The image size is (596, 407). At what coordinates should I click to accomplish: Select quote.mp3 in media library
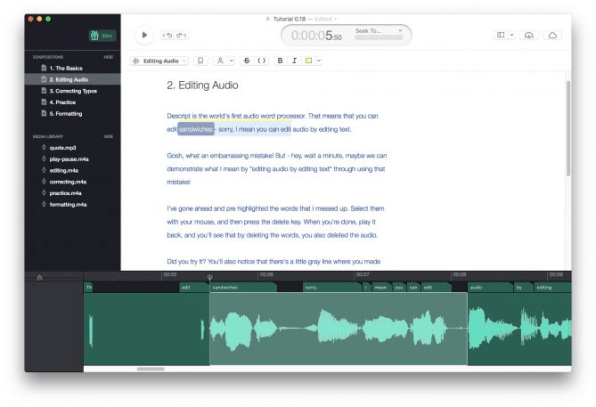point(63,147)
